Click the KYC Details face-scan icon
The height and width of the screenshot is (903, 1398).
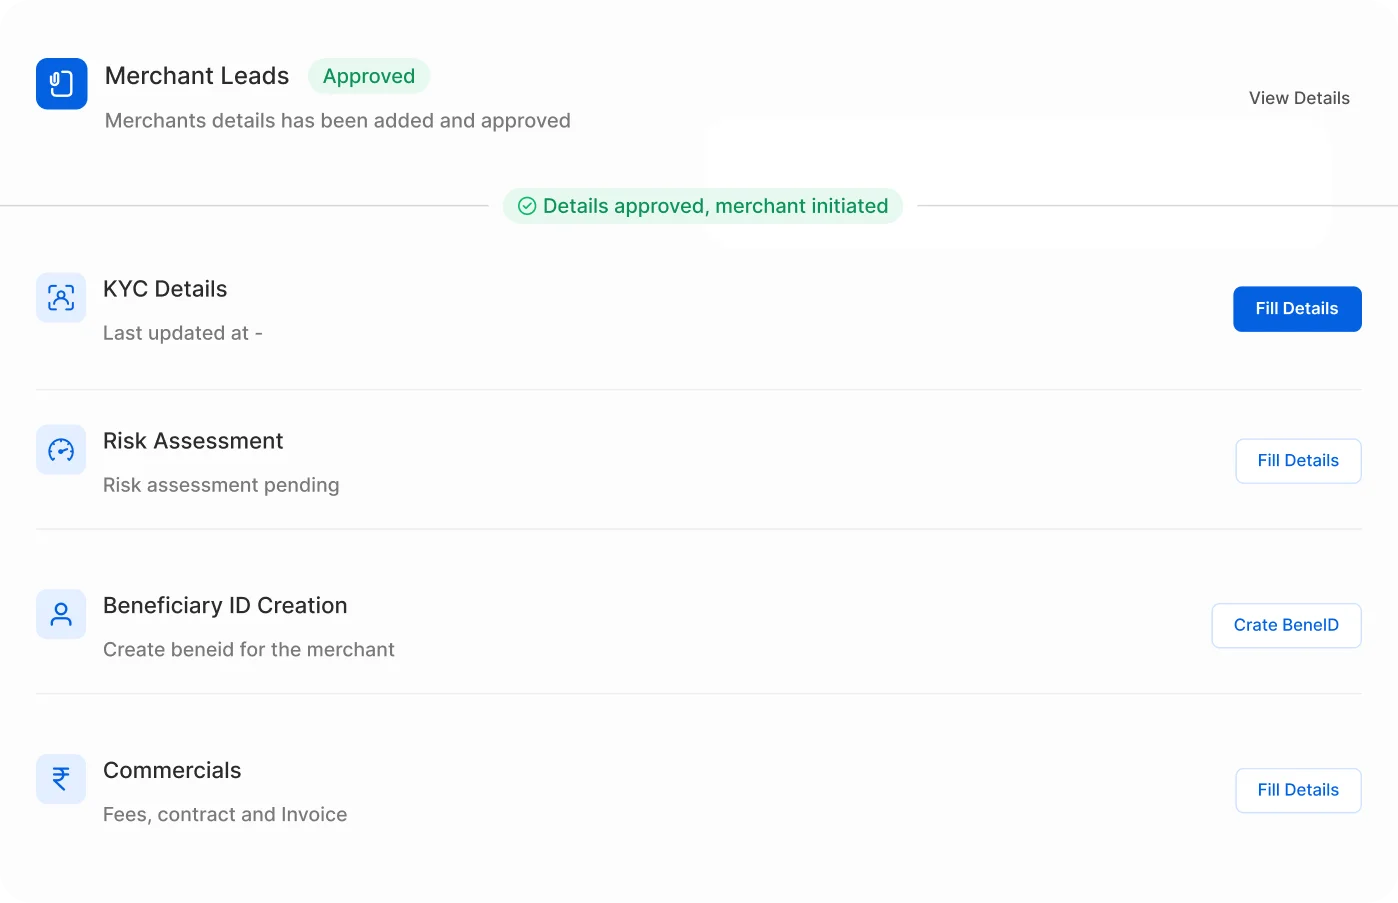point(61,298)
